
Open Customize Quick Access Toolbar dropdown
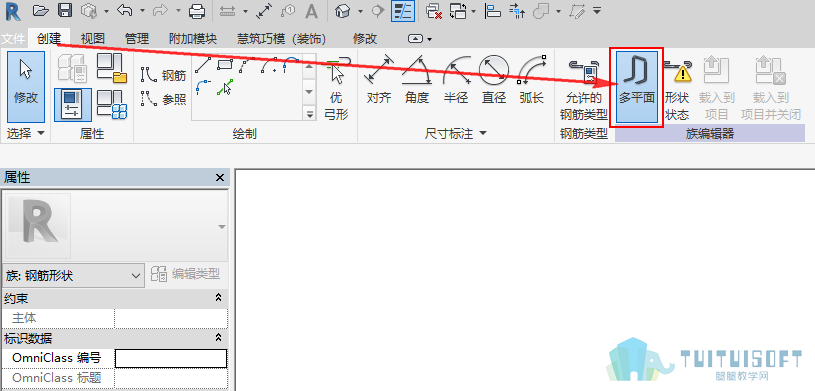[597, 10]
